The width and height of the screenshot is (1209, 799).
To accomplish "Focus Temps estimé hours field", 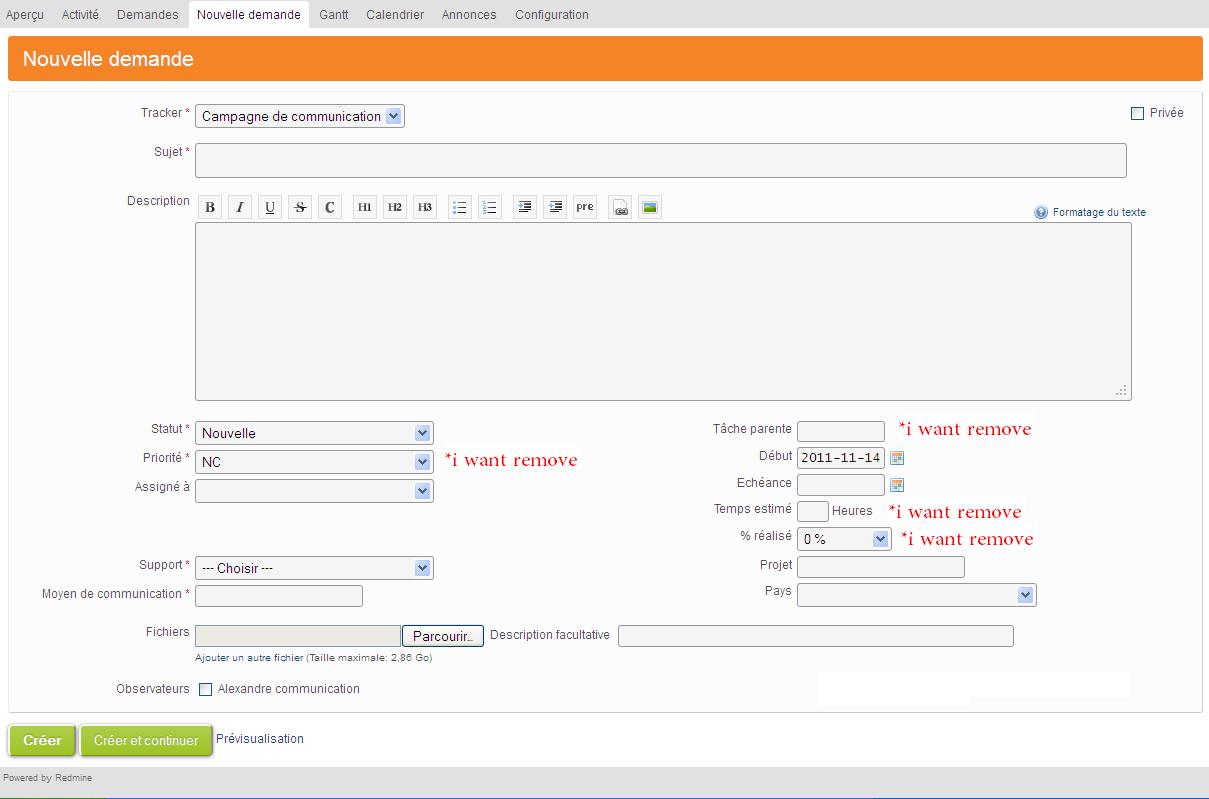I will 813,512.
